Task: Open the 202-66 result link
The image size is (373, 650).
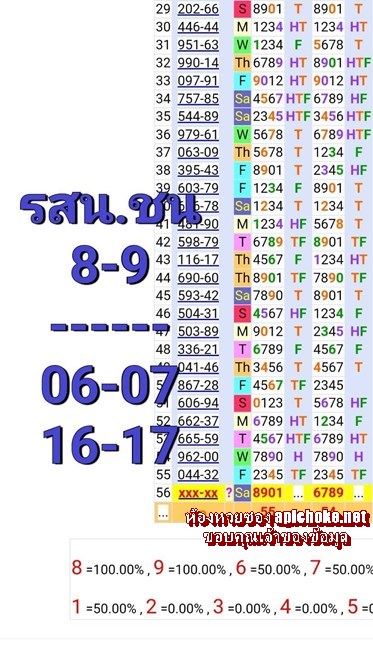Action: tap(198, 9)
